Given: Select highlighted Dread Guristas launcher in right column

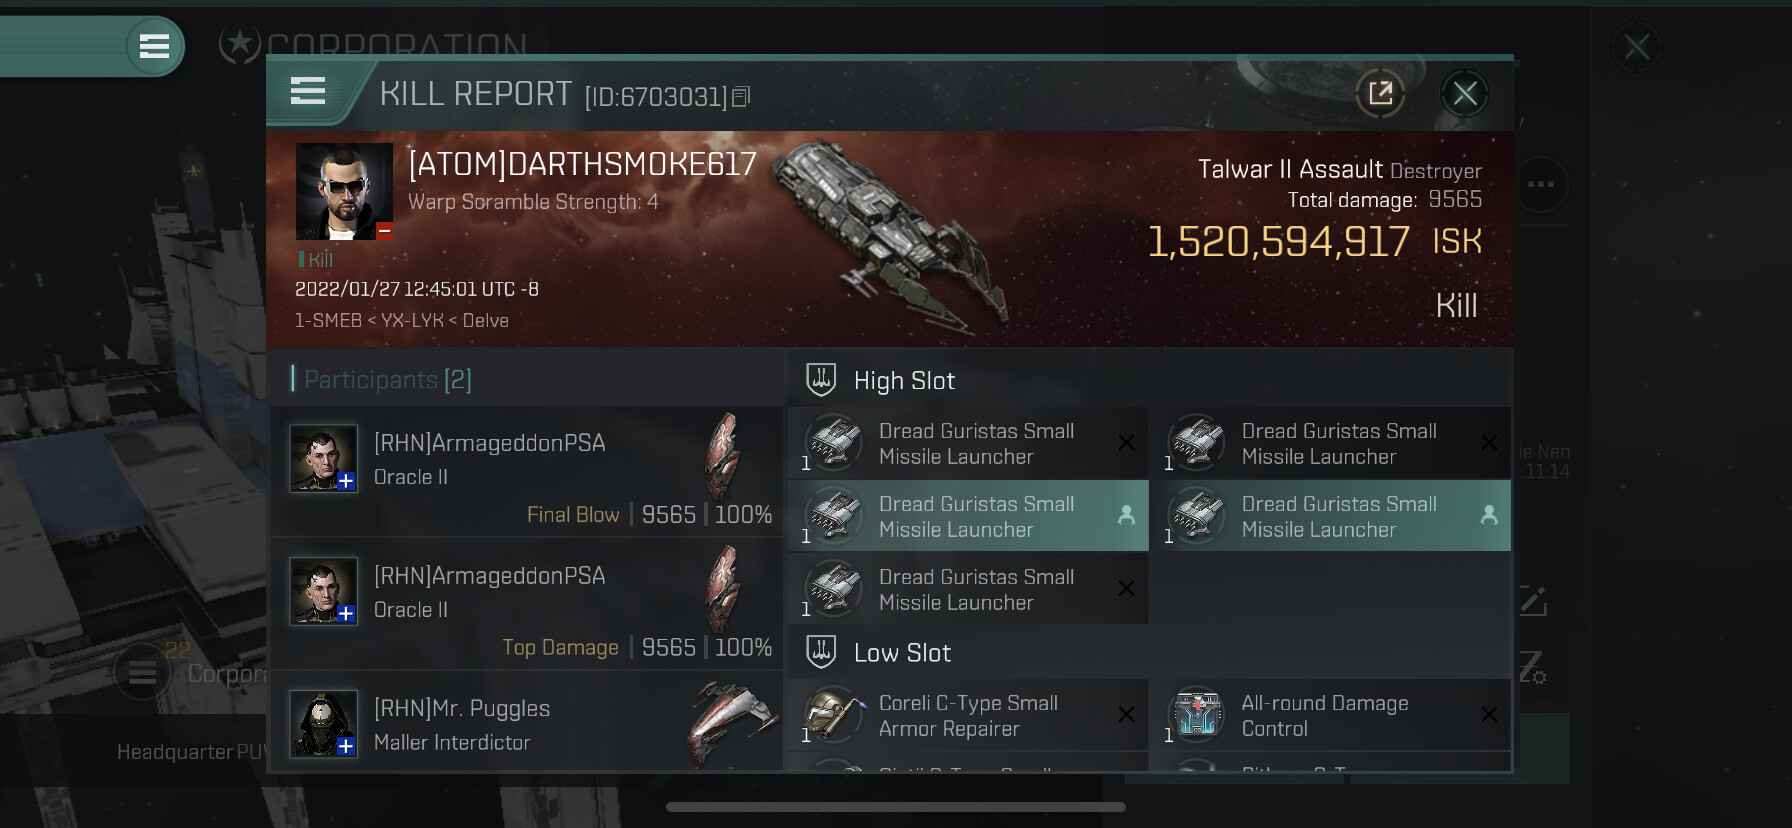Looking at the screenshot, I should [x=1331, y=516].
